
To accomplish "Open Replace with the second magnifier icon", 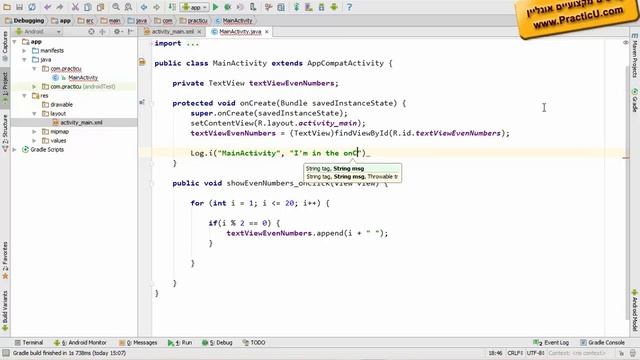I will pyautogui.click(x=128, y=7).
